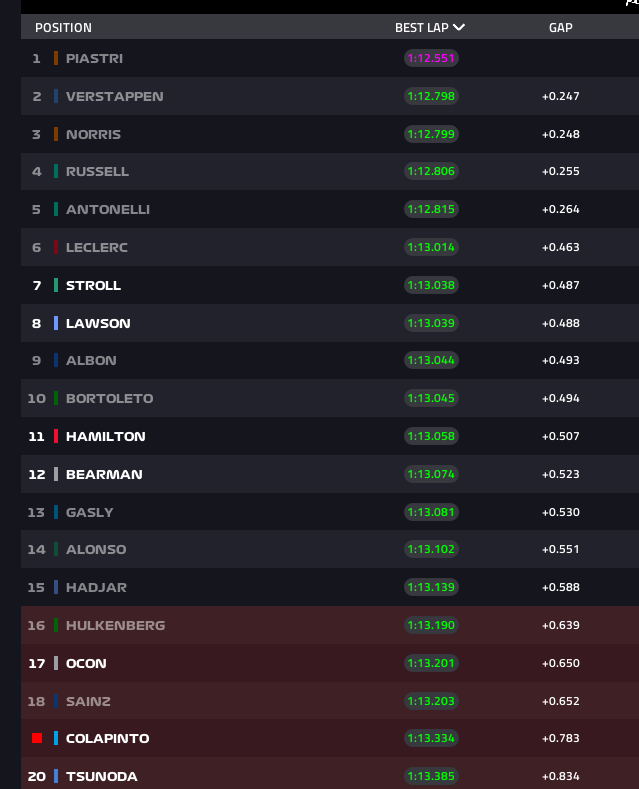This screenshot has height=789, width=639.
Task: Select driver name Lawson
Action: pos(98,323)
